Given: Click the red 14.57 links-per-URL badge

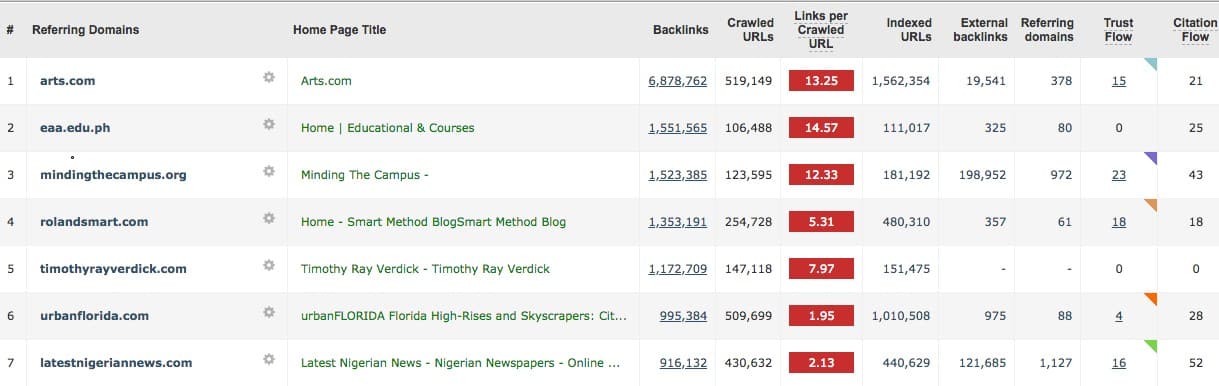Looking at the screenshot, I should (820, 128).
